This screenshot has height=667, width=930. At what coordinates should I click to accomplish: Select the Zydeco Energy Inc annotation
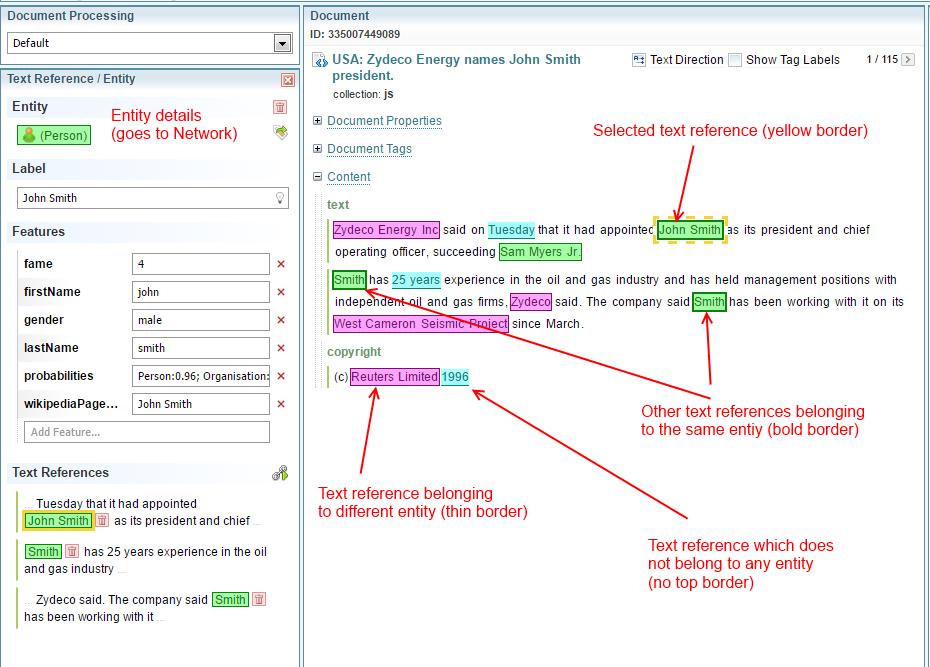pos(386,230)
